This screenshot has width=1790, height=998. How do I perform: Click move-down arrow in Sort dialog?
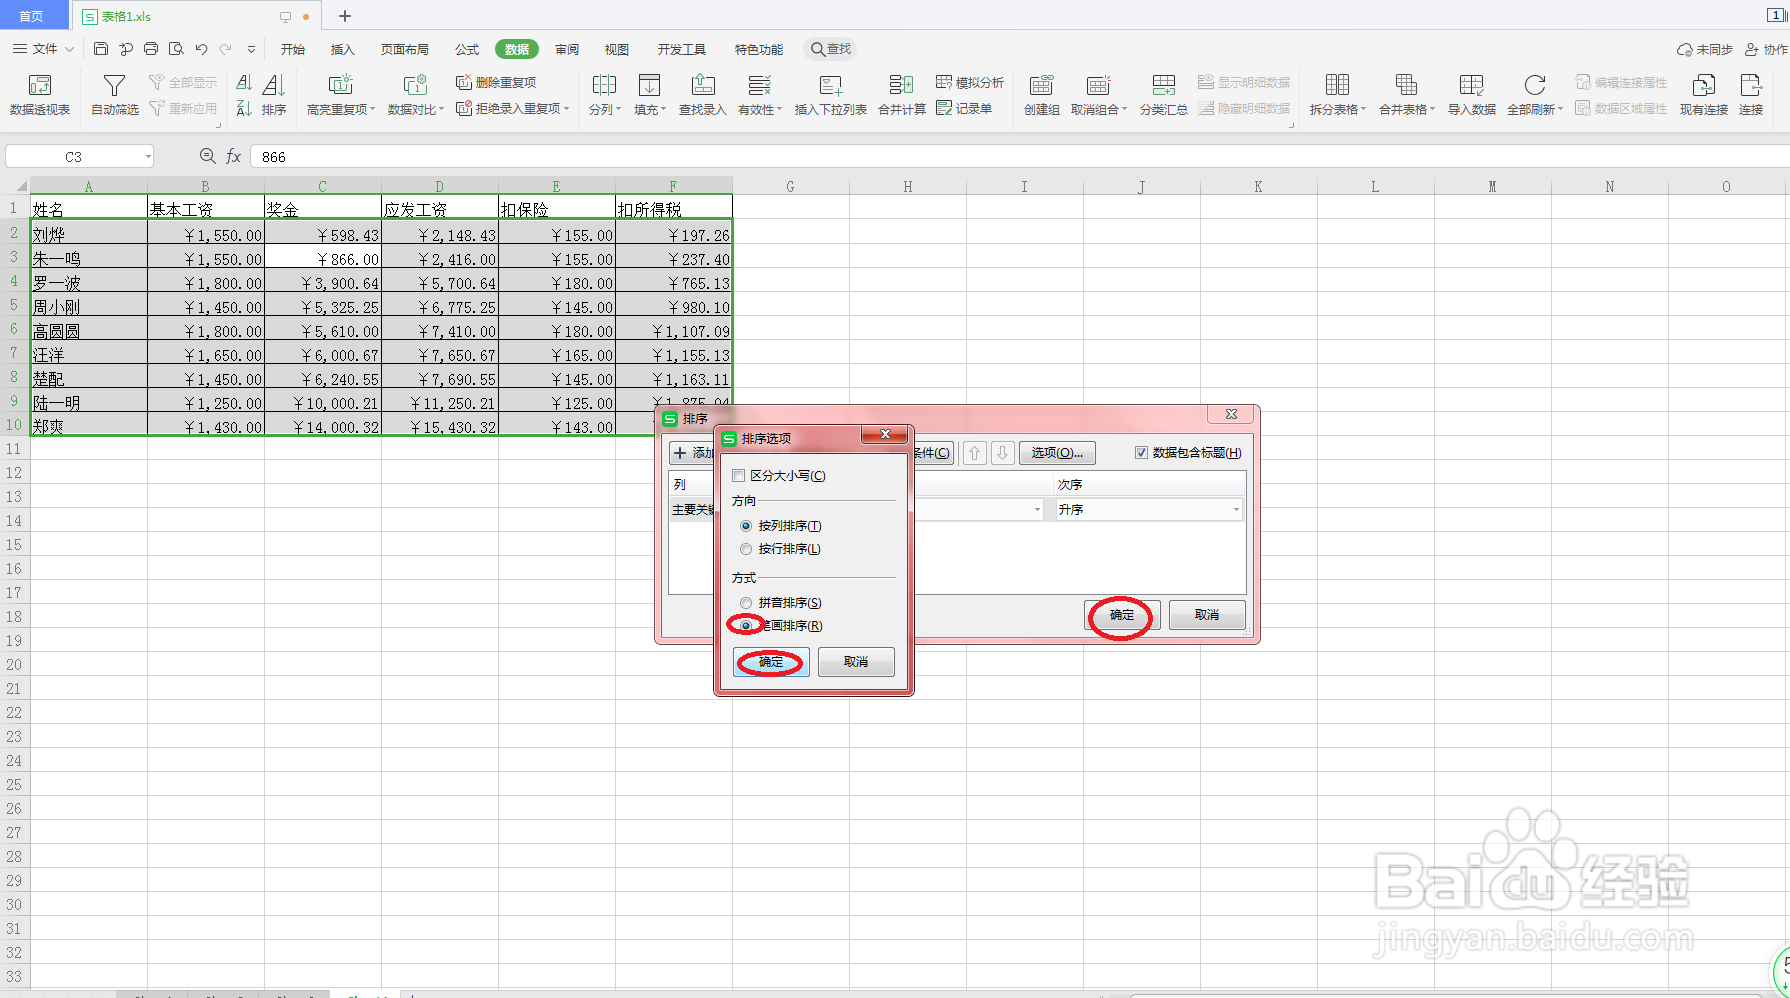(x=1003, y=453)
